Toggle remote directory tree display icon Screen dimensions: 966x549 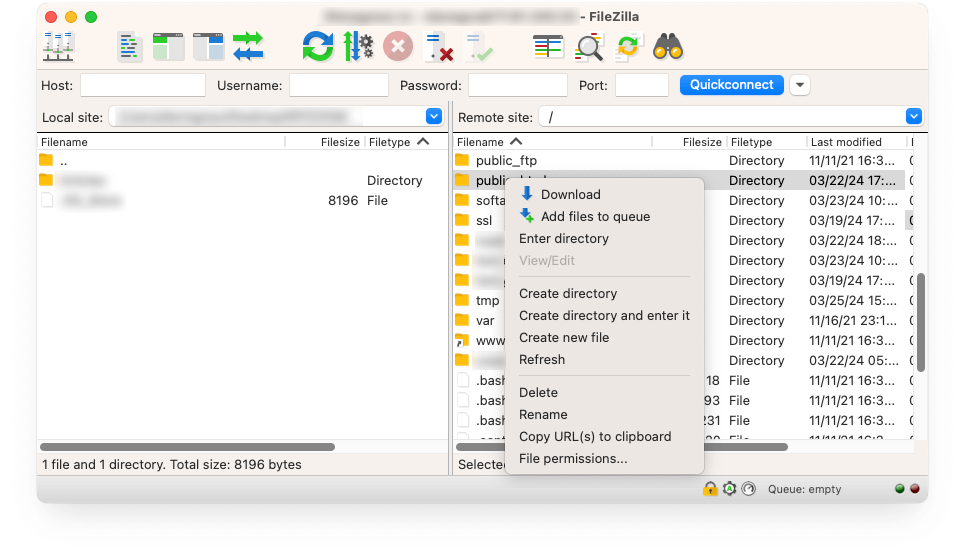[x=208, y=47]
